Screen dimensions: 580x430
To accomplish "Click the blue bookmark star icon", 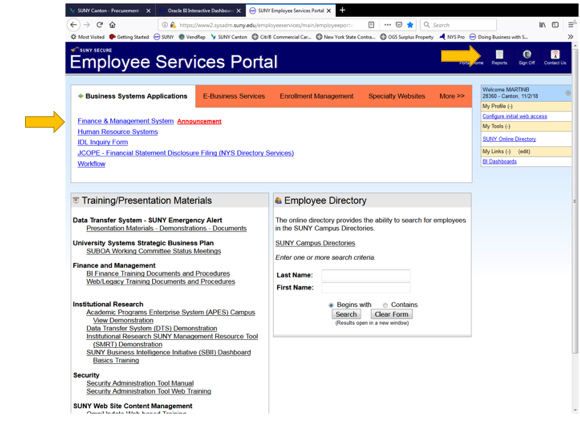I will click(410, 25).
